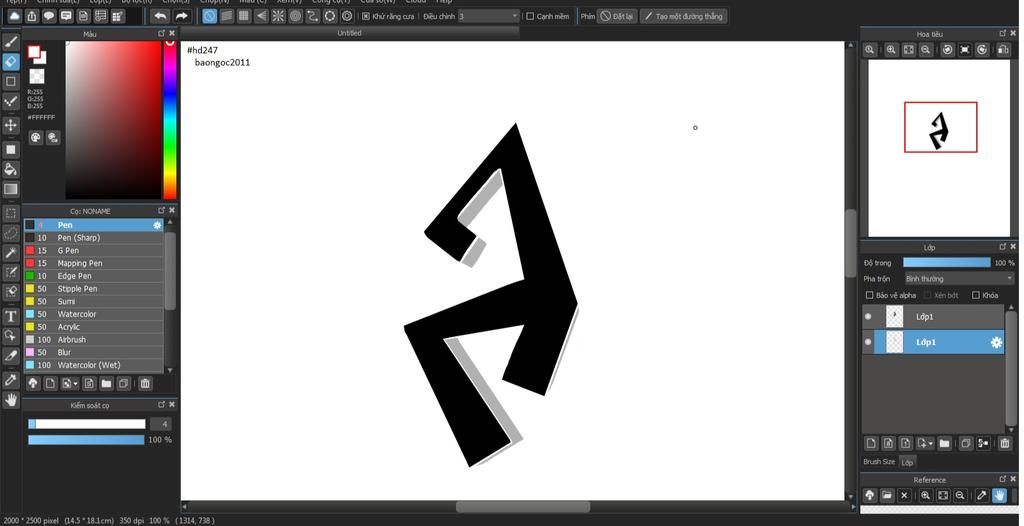Enable Bảo vệ alpha checkbox
This screenshot has height=526, width=1024.
coord(869,295)
